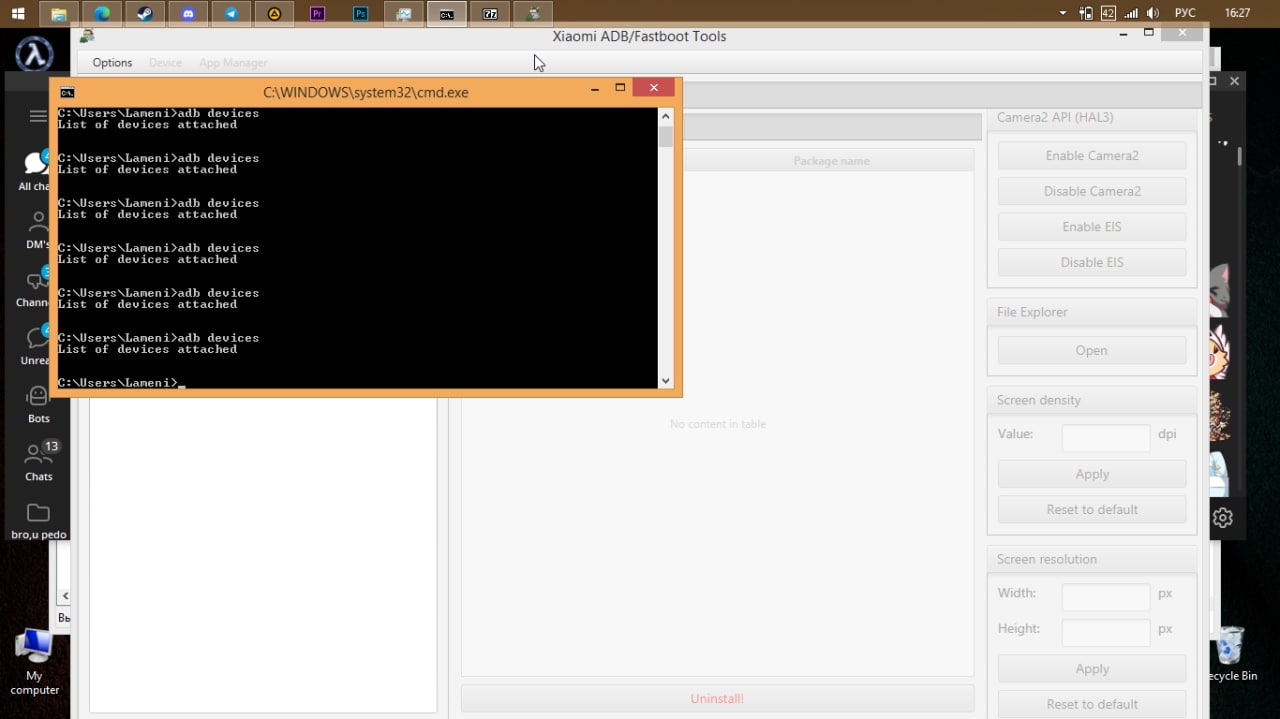Apply the screen resolution values
Screen dimensions: 1280x719
pyautogui.click(x=1092, y=669)
